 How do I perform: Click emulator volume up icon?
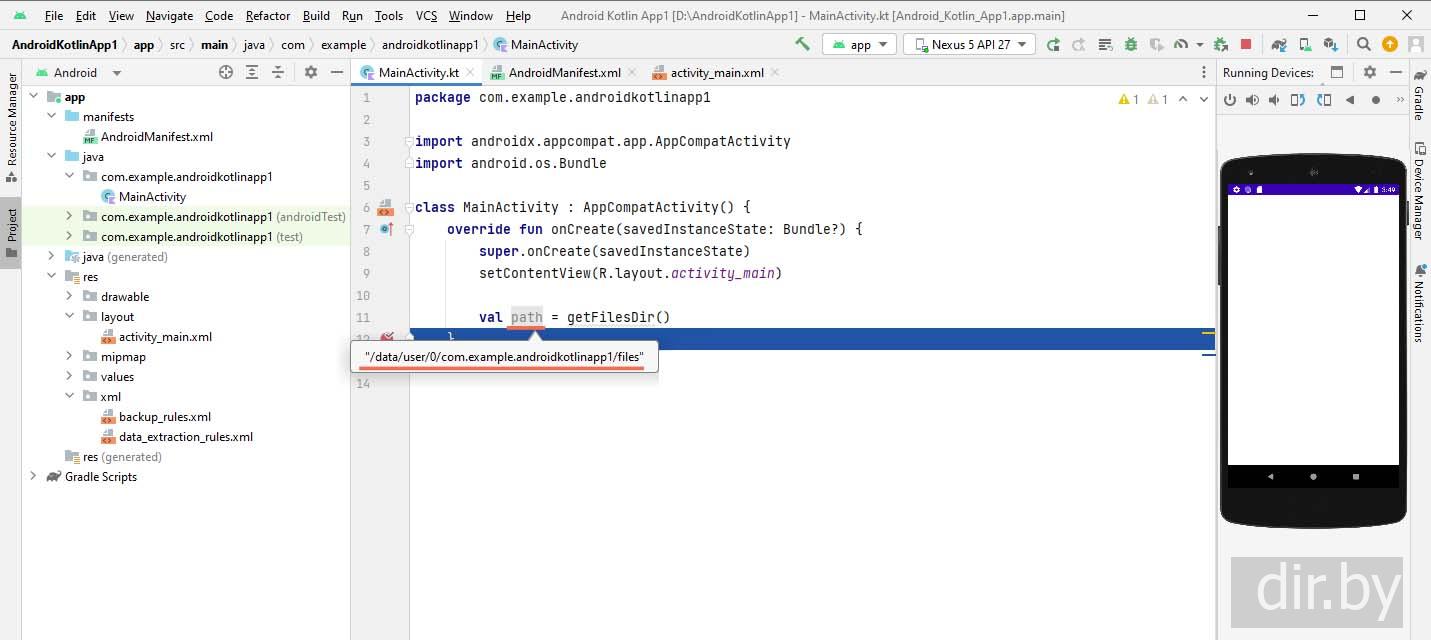[x=1252, y=100]
